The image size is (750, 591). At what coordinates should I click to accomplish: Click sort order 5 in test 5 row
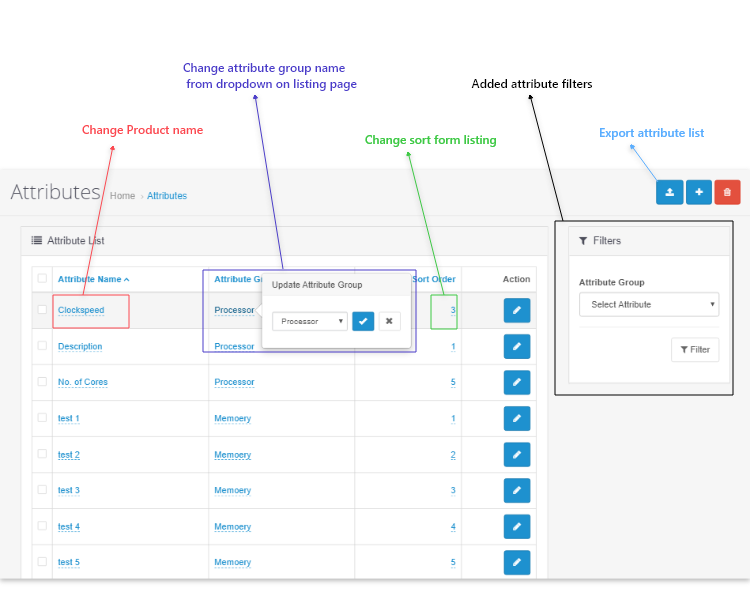coord(453,562)
